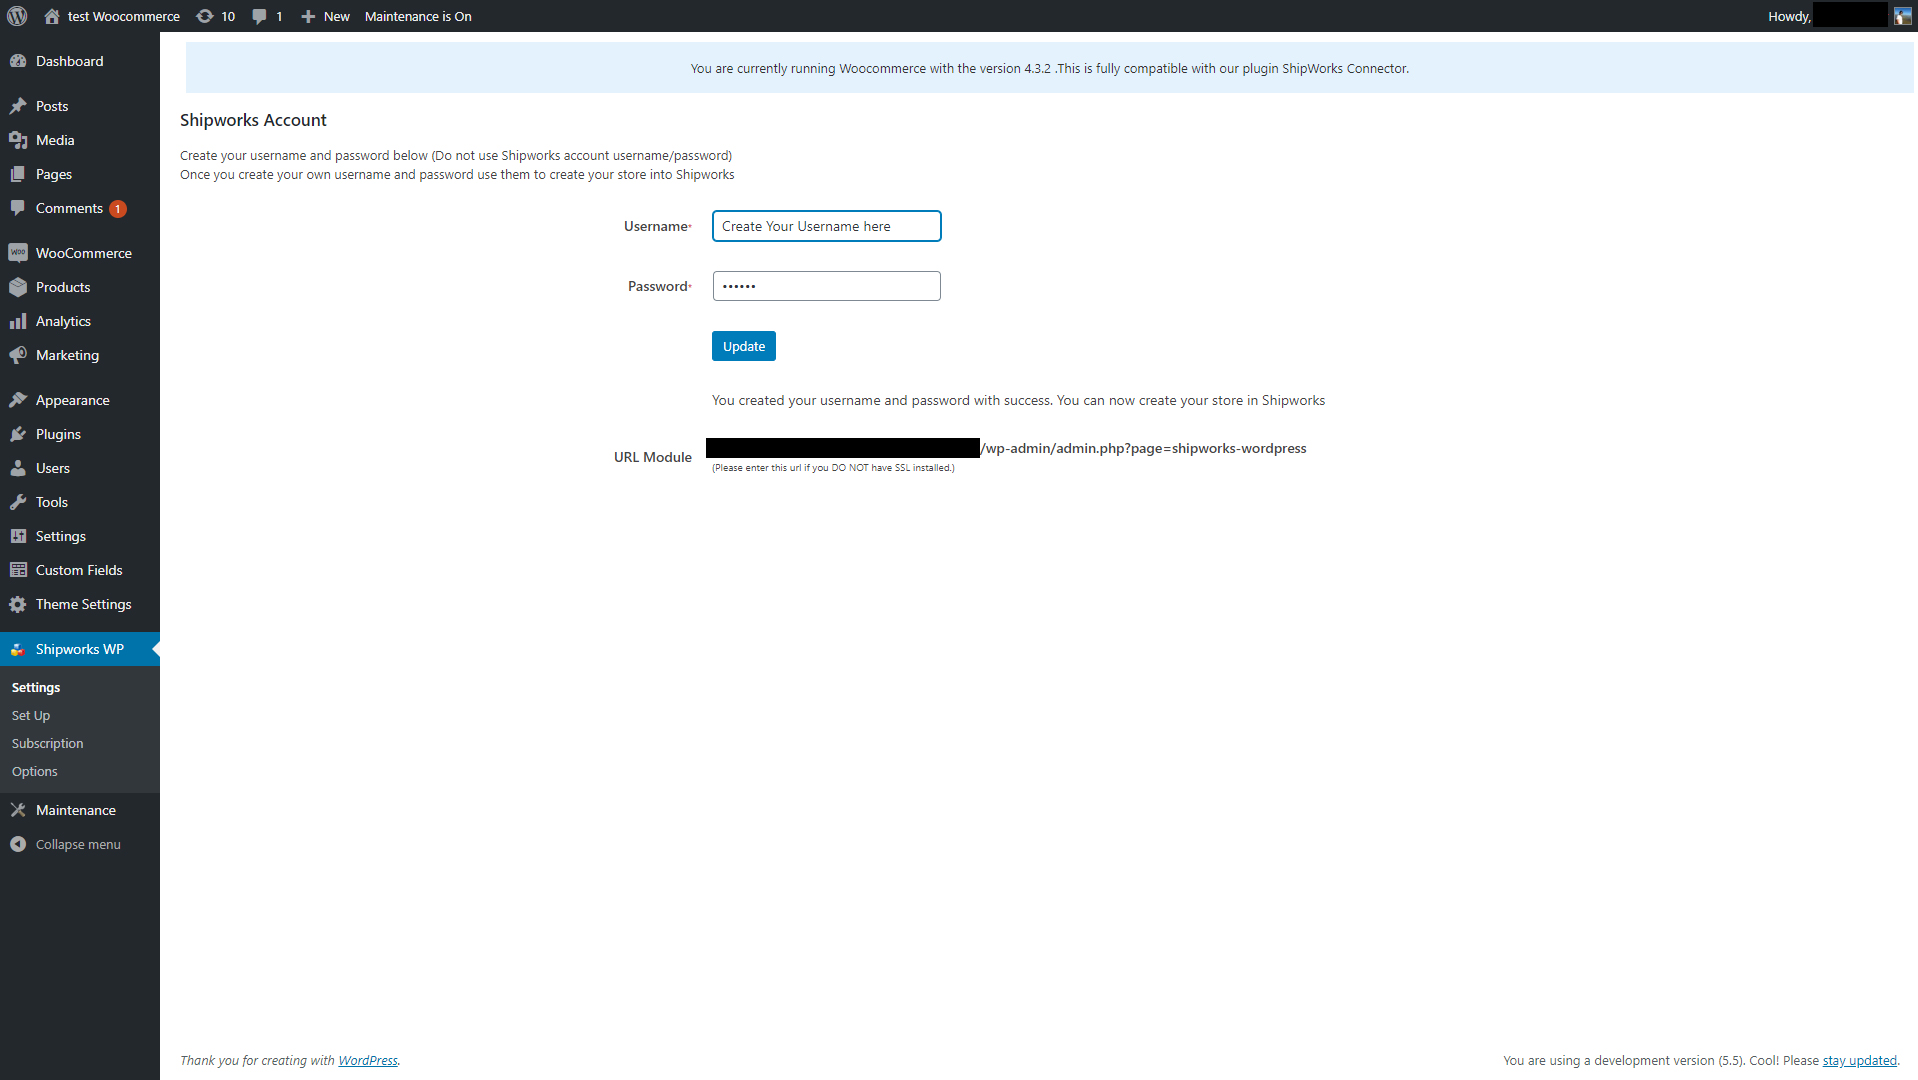The width and height of the screenshot is (1918, 1080).
Task: Click the updates refresh icon showing 10
Action: point(205,16)
